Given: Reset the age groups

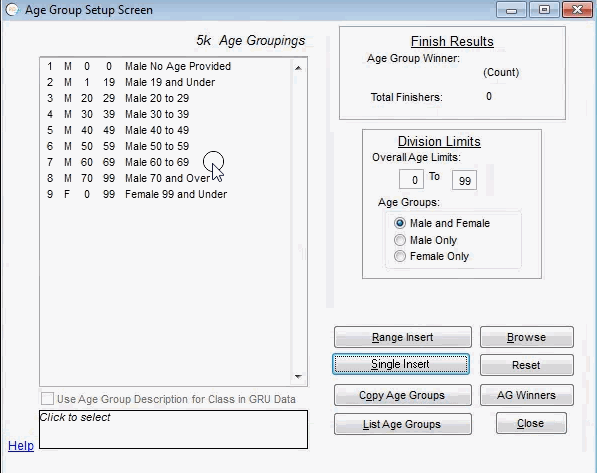Looking at the screenshot, I should pyautogui.click(x=527, y=365).
